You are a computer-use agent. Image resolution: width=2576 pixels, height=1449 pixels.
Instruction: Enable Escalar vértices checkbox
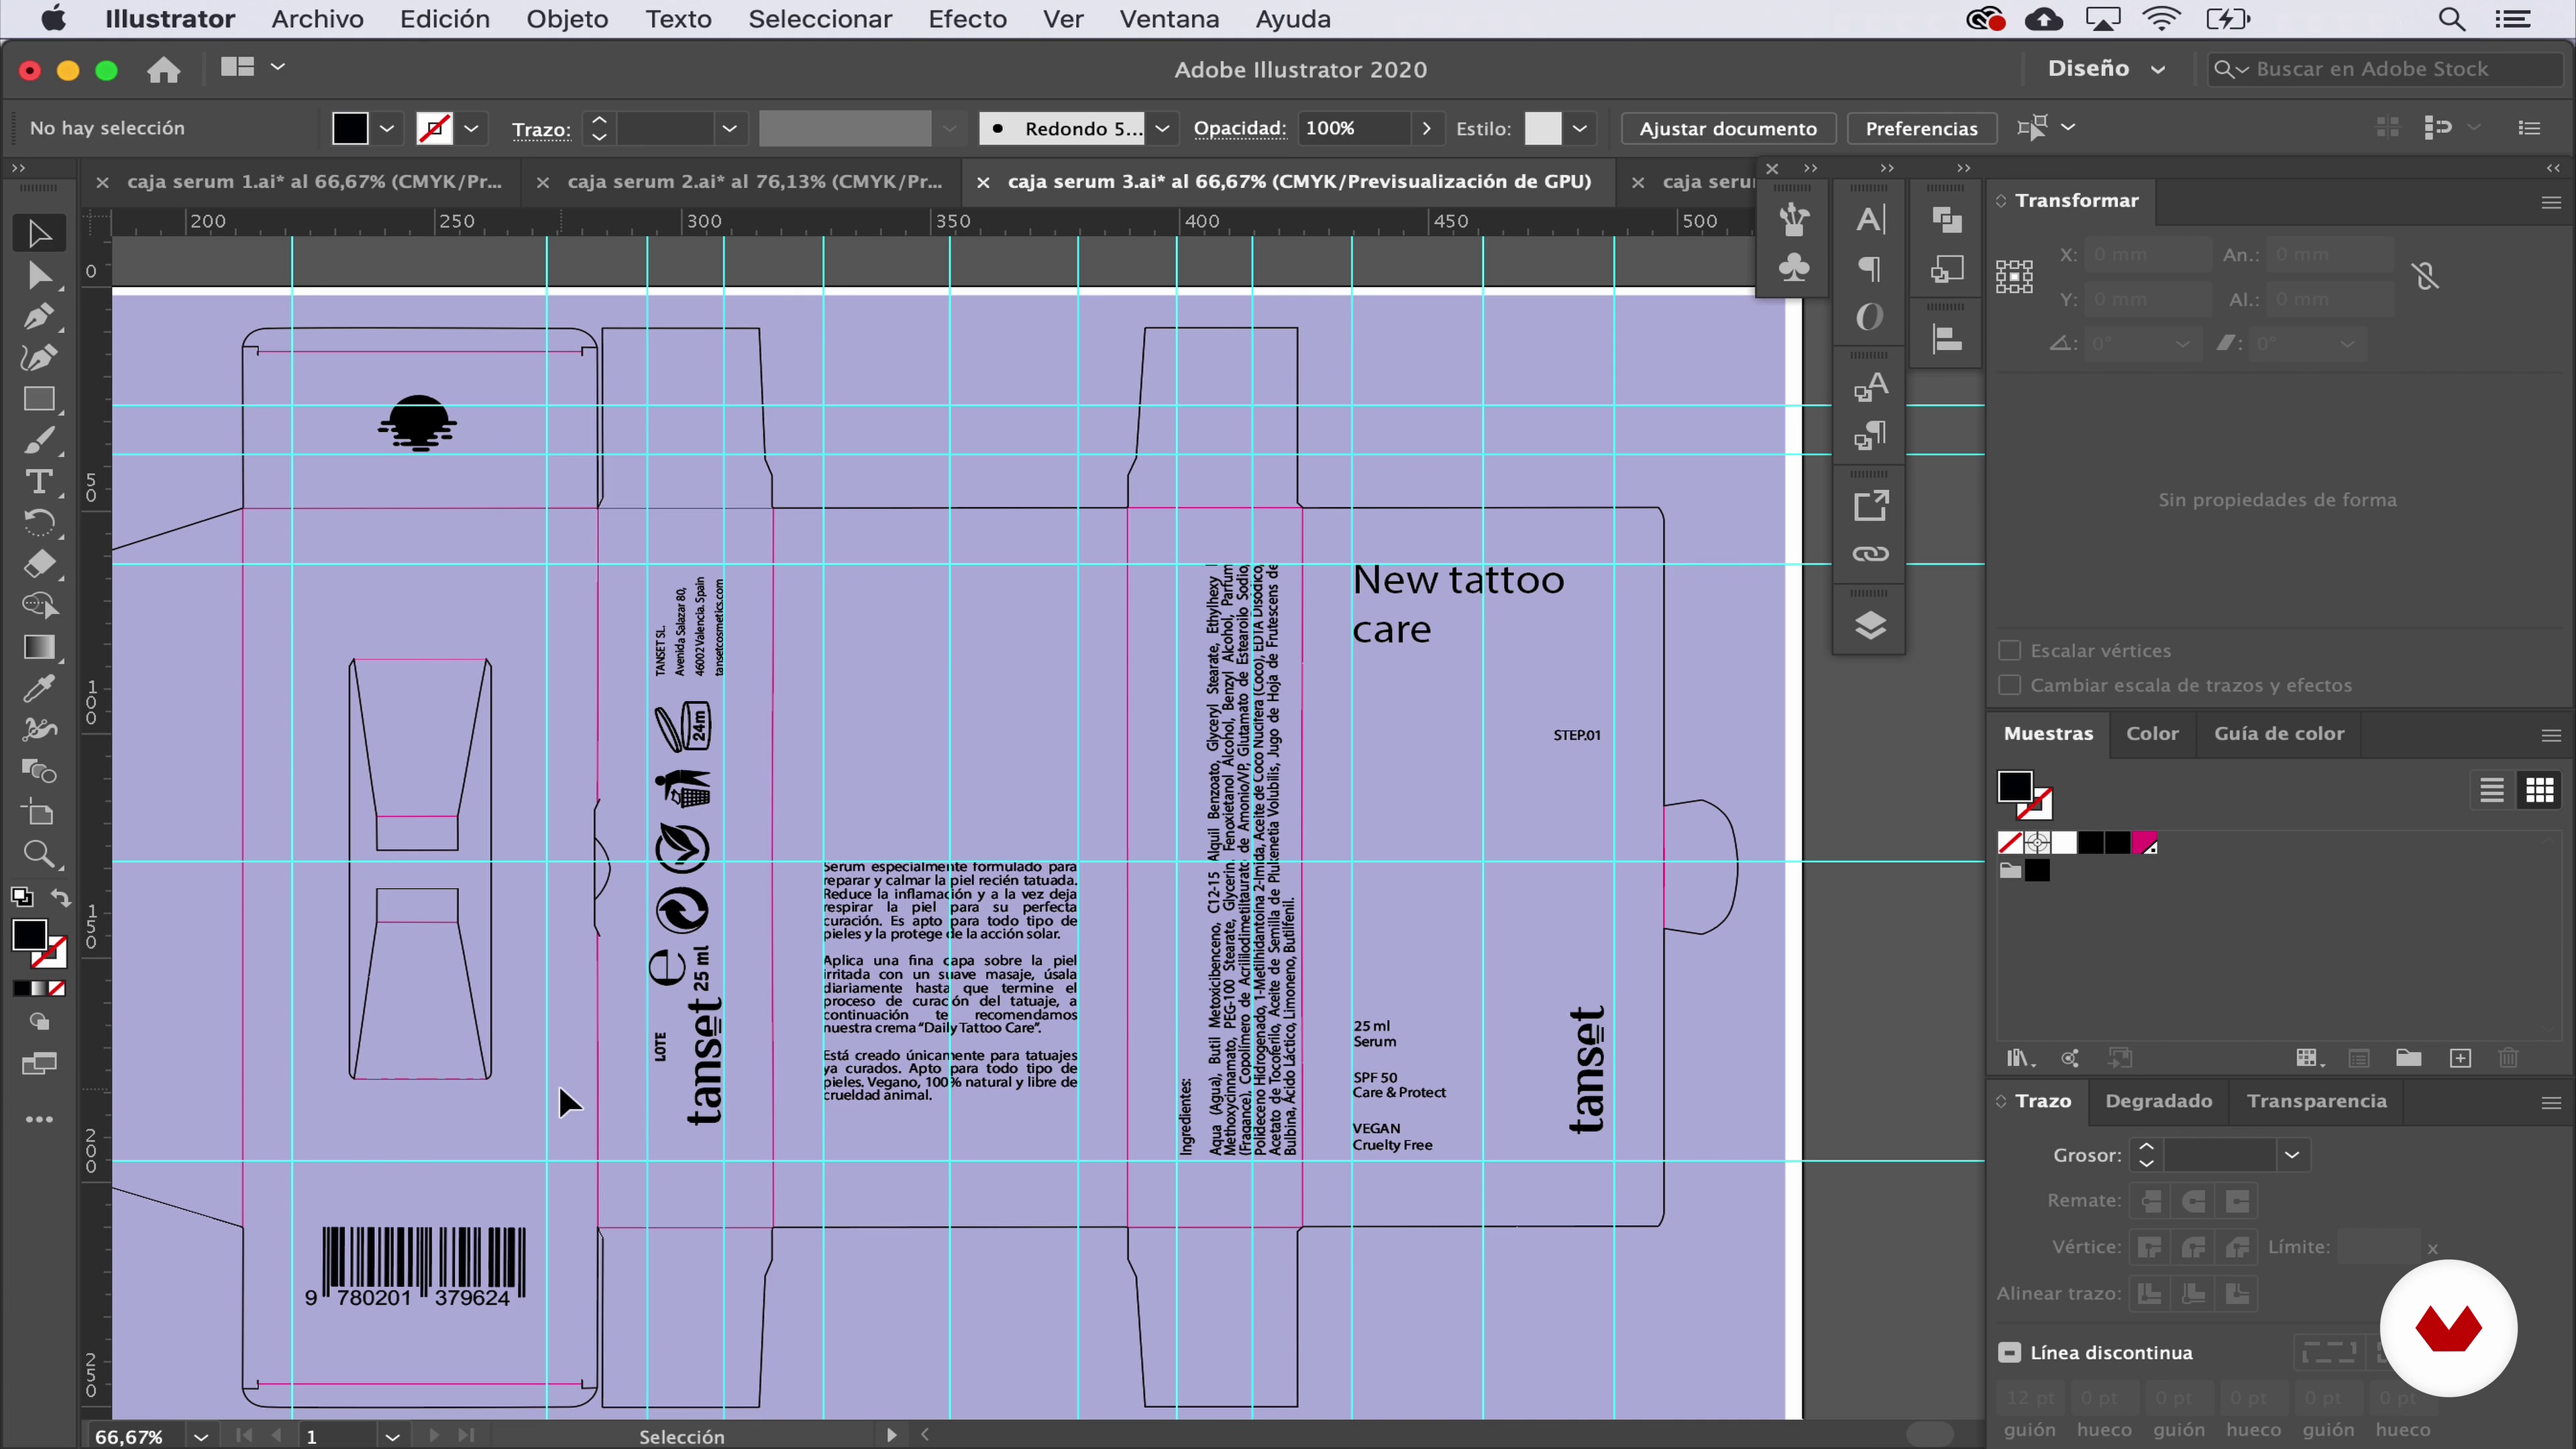pos(2009,650)
